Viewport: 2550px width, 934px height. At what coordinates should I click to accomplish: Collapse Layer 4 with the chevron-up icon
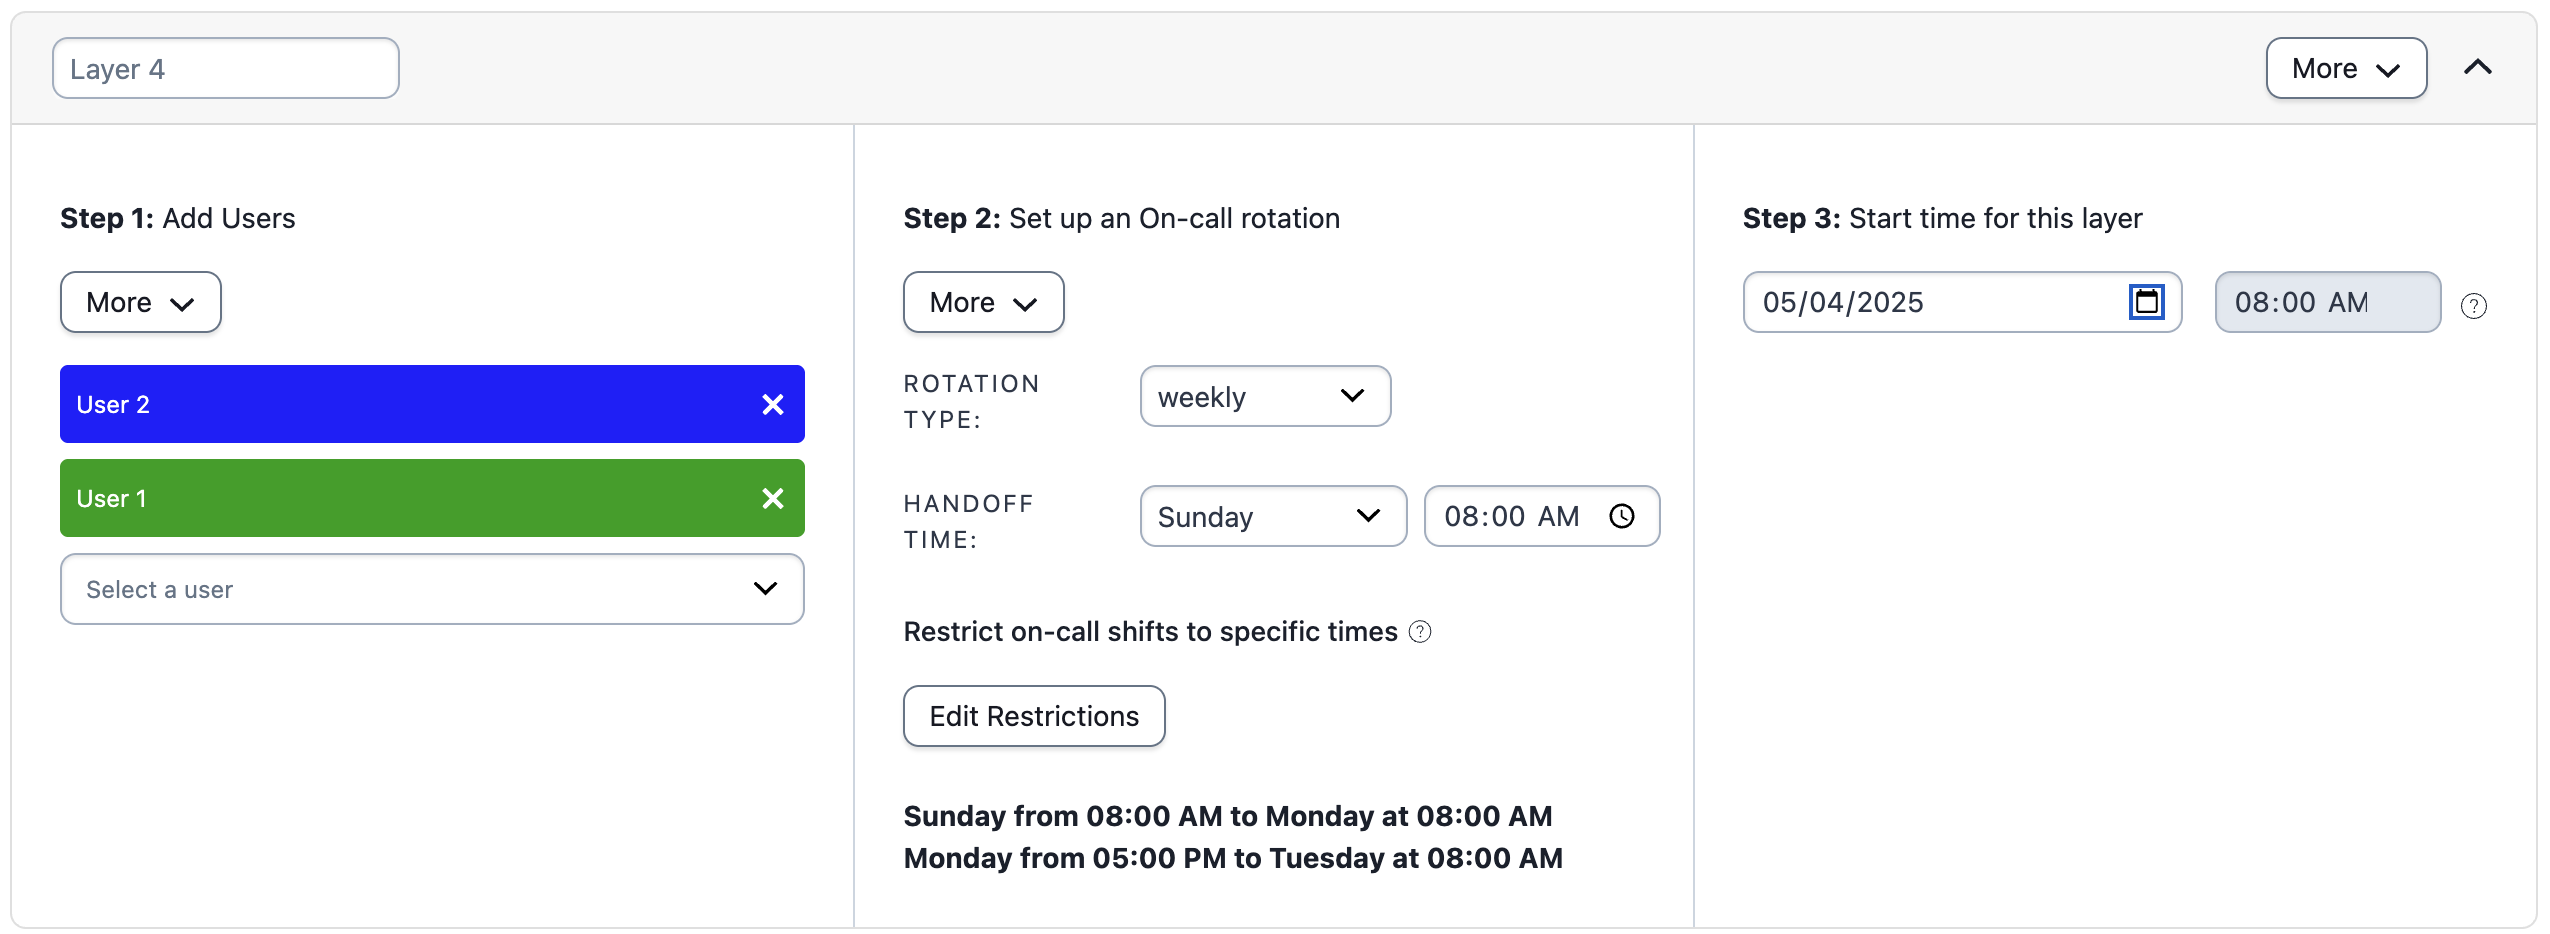click(x=2477, y=68)
